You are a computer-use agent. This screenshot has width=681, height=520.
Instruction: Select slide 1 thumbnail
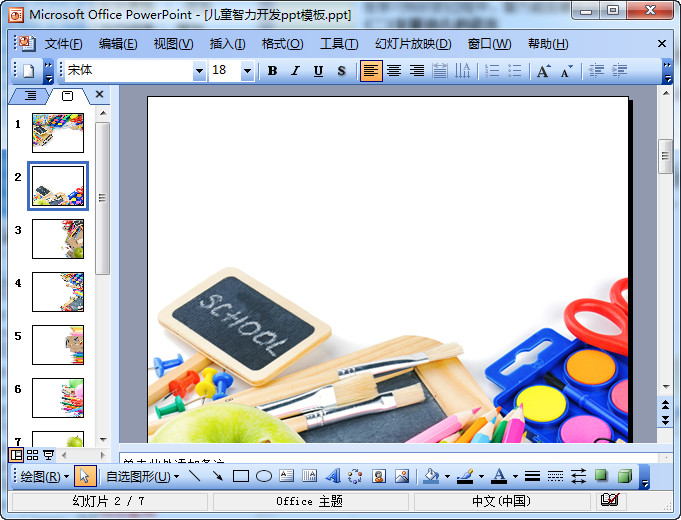pos(58,133)
